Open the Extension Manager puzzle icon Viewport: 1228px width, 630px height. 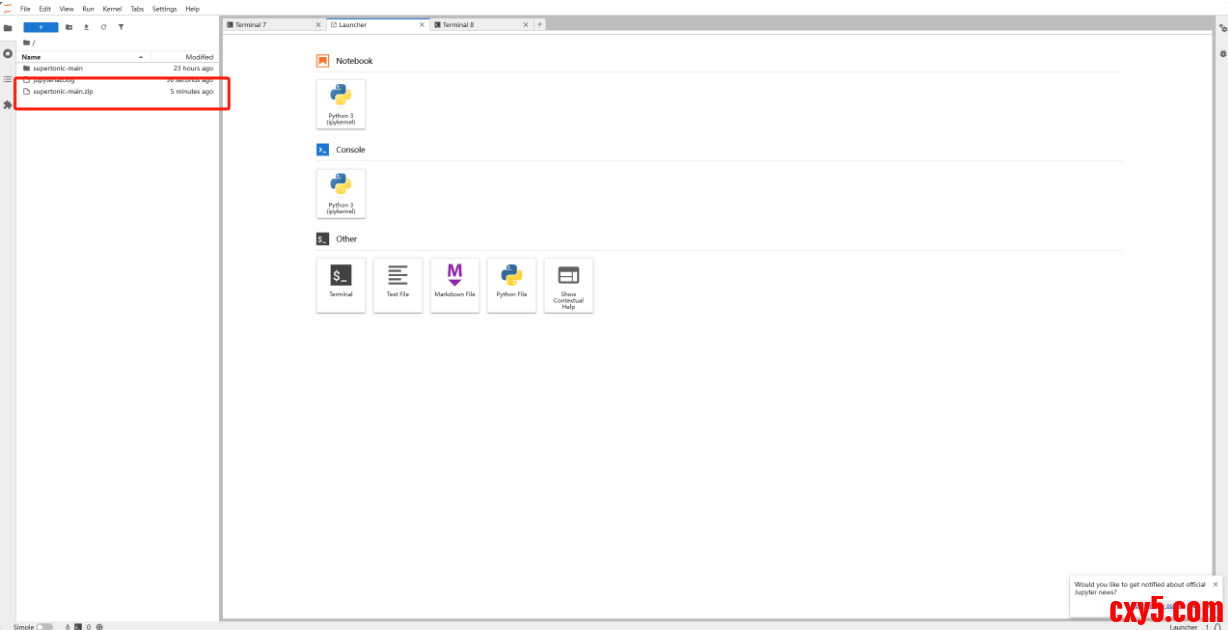tap(7, 105)
